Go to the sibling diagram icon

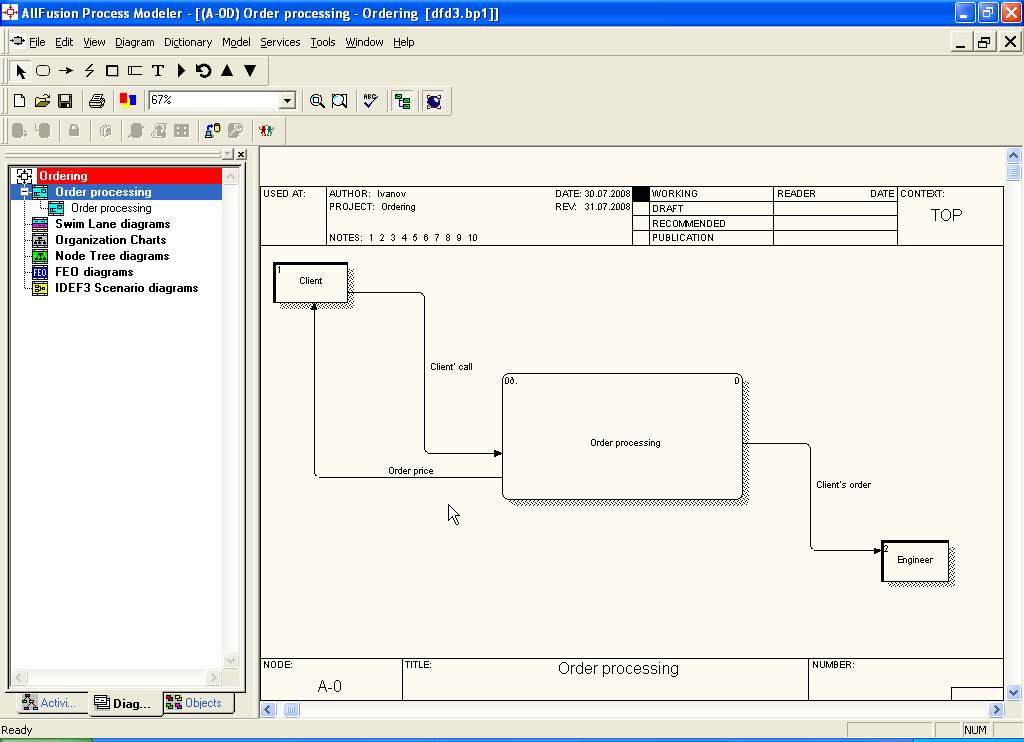[204, 71]
